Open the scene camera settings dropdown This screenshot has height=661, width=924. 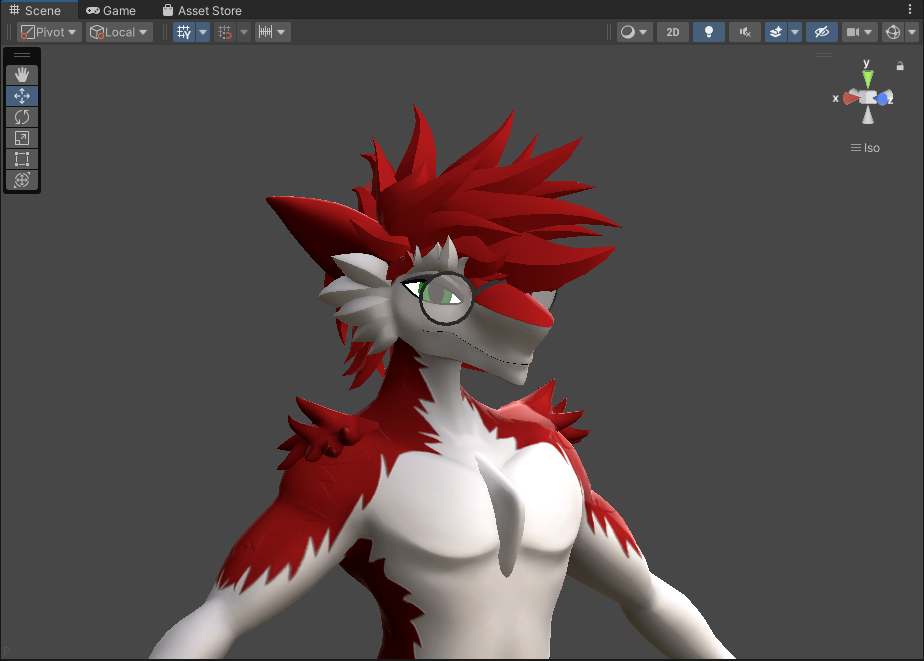[x=859, y=32]
